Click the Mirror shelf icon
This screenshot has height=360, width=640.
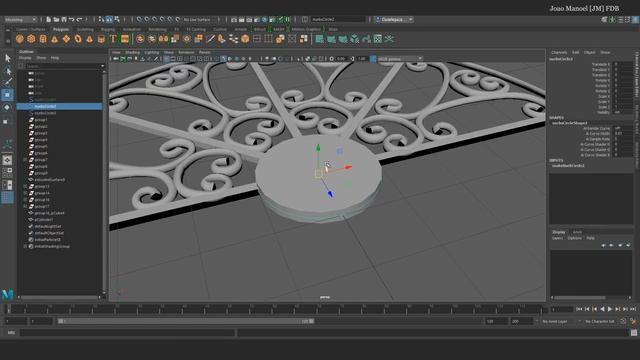(x=163, y=39)
